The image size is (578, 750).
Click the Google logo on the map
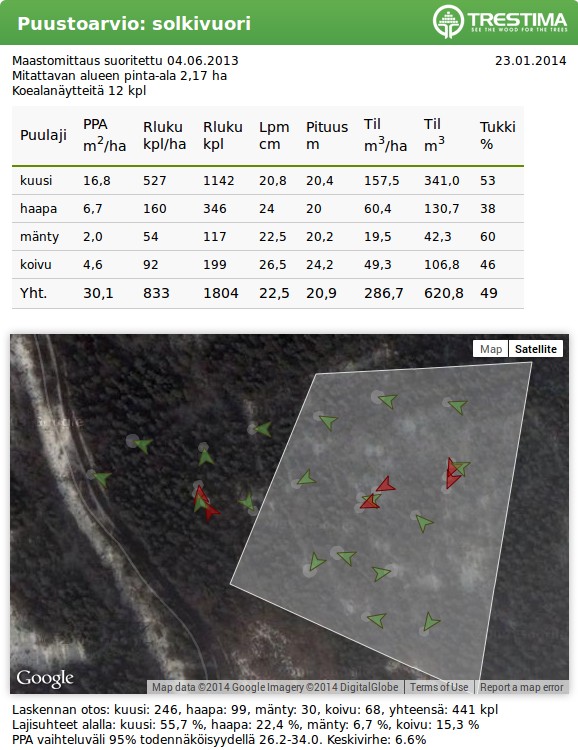(45, 678)
